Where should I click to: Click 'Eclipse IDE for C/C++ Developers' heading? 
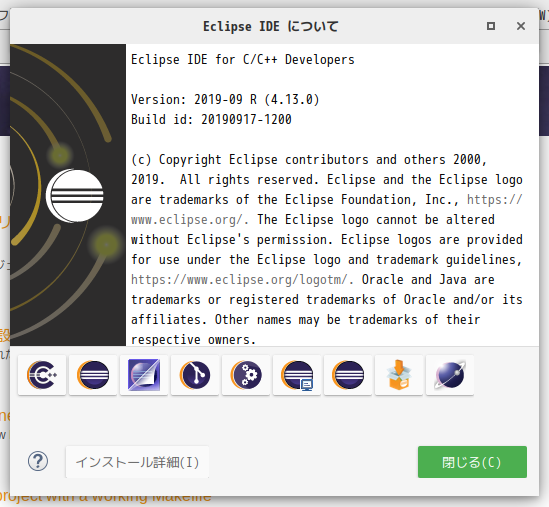243,60
